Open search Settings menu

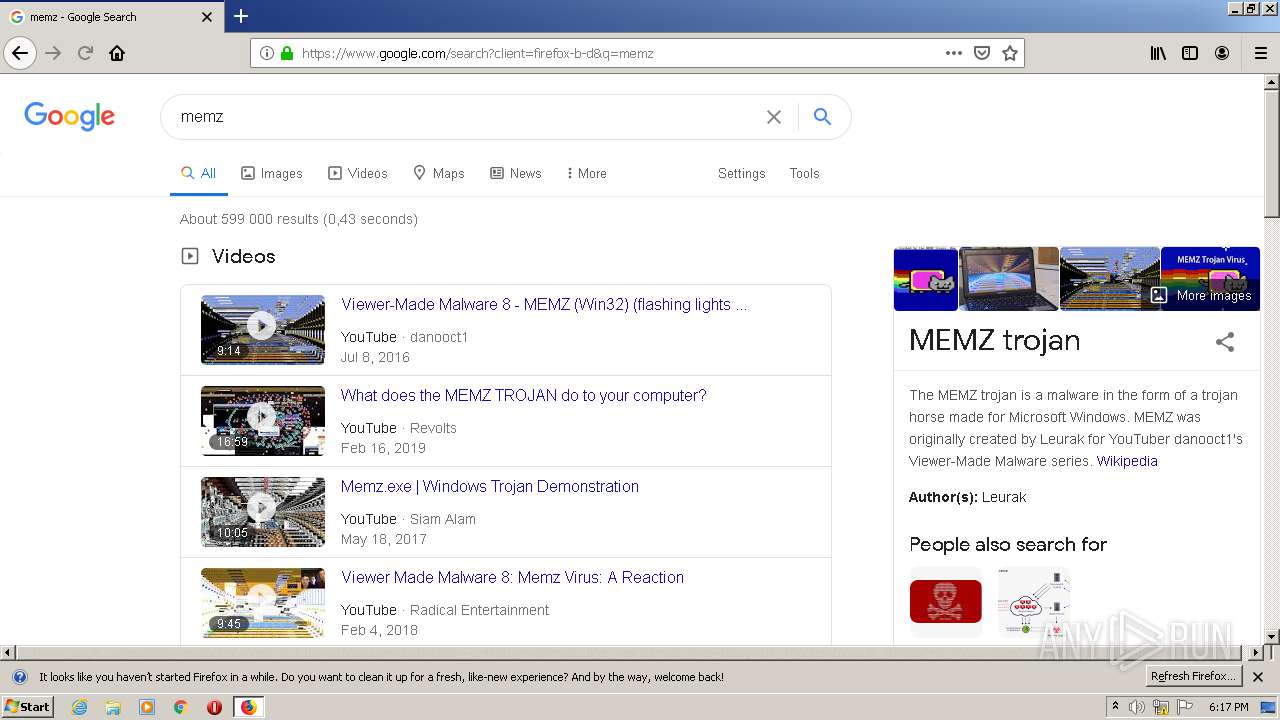click(741, 173)
